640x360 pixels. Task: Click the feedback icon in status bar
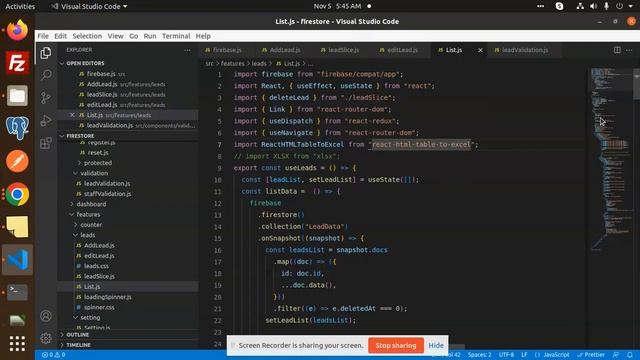tap(616, 355)
